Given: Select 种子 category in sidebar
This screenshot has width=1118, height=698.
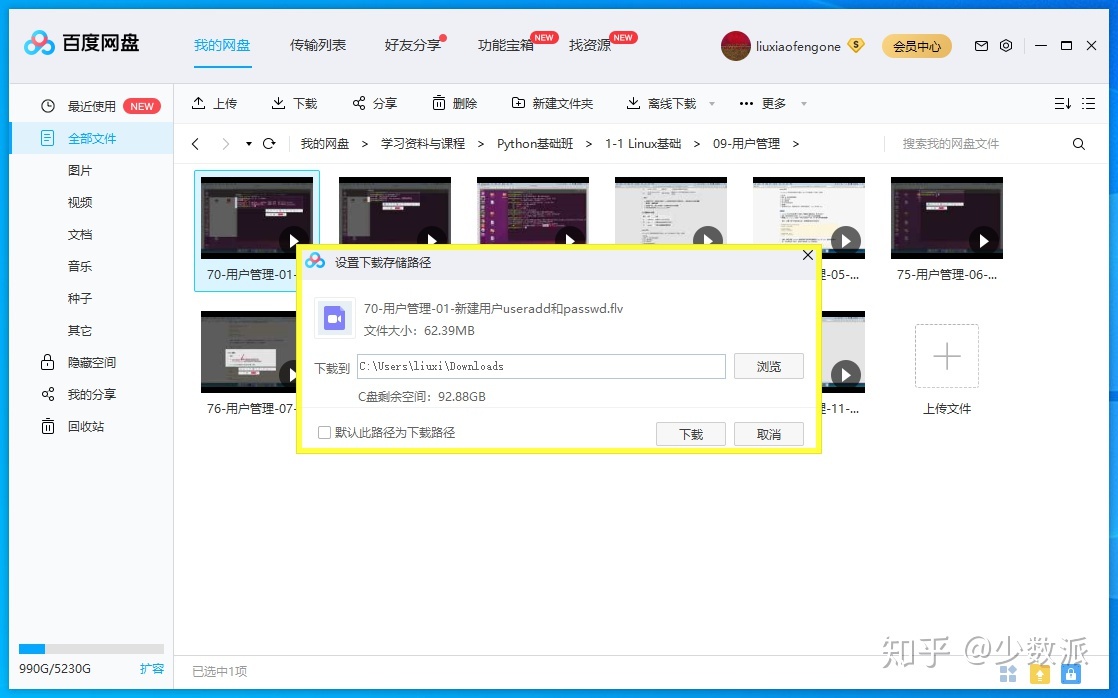Looking at the screenshot, I should pyautogui.click(x=80, y=298).
